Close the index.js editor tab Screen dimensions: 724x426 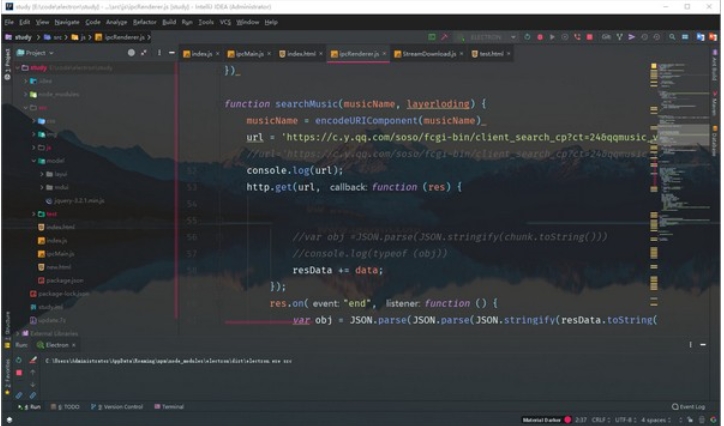pyautogui.click(x=217, y=54)
